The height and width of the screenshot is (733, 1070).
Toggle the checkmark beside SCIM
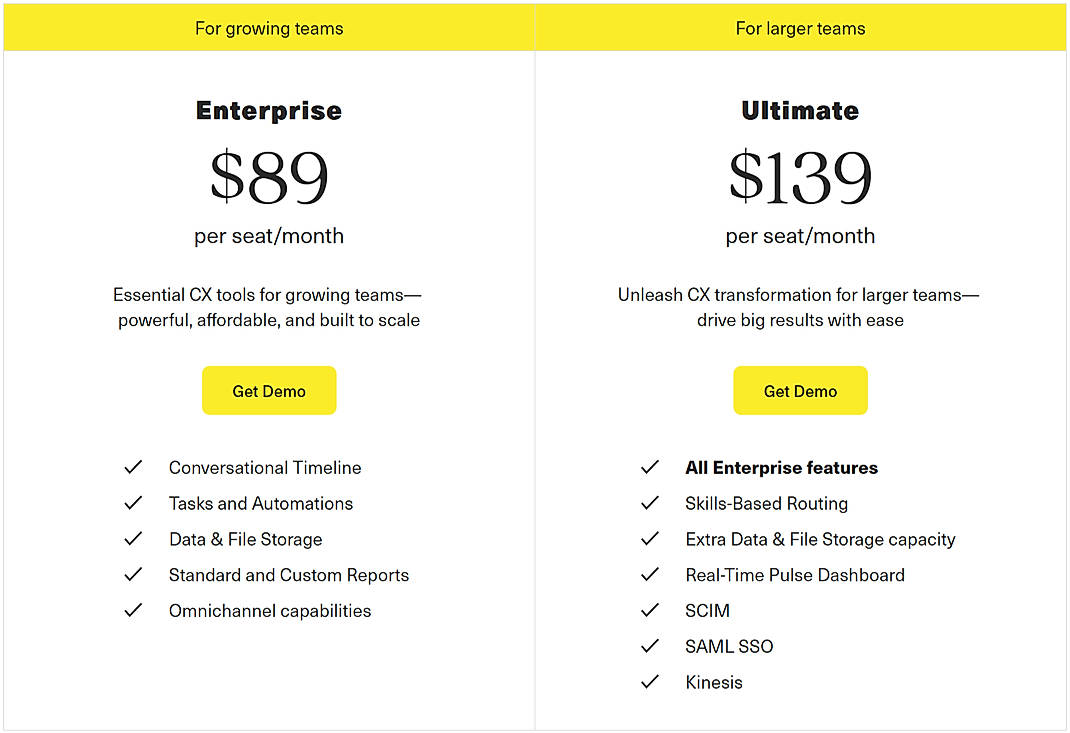[x=650, y=610]
